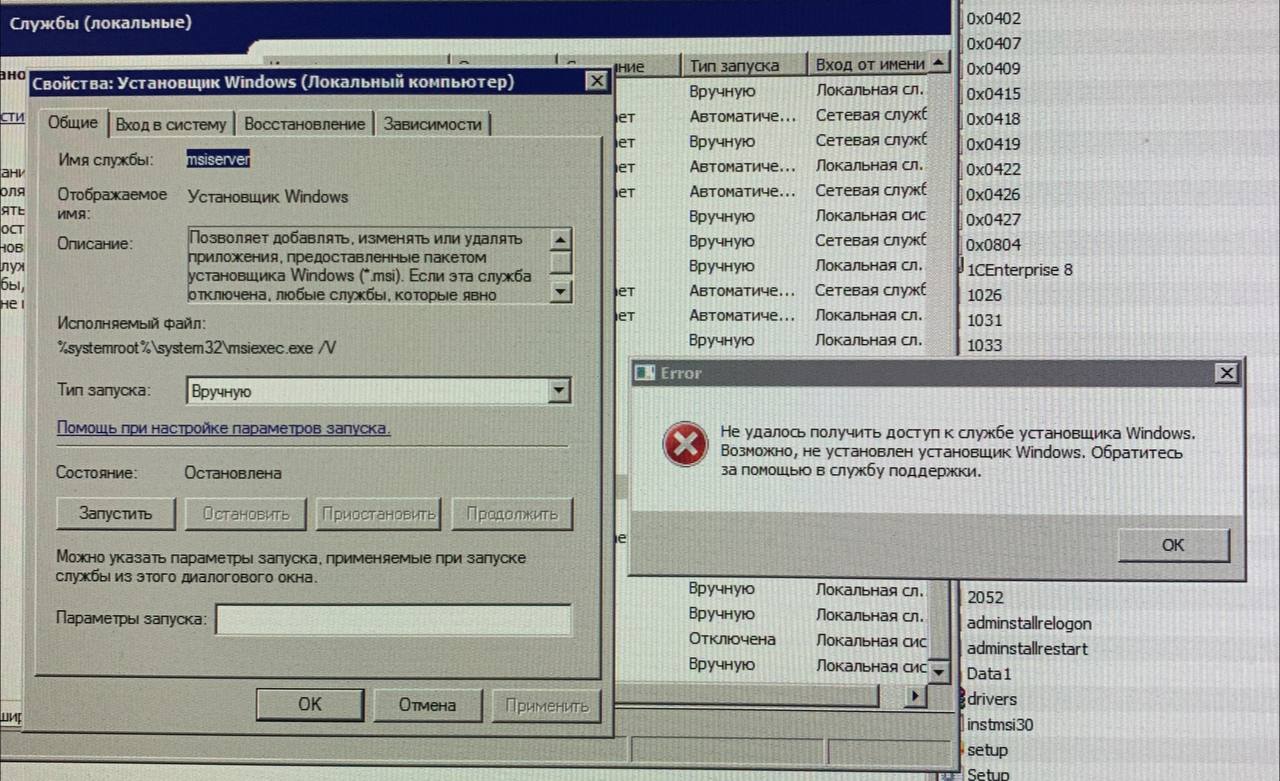The width and height of the screenshot is (1280, 781).
Task: Click the msiserver service name field
Action: pyautogui.click(x=219, y=159)
